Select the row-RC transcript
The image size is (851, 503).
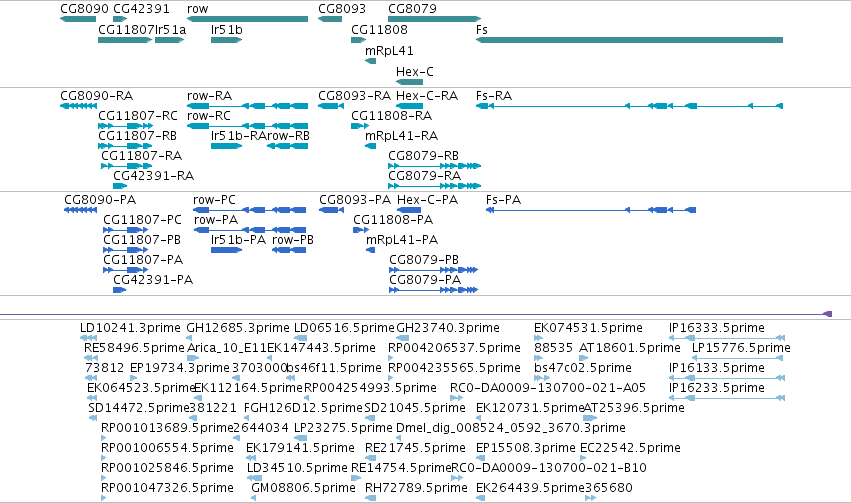point(247,126)
